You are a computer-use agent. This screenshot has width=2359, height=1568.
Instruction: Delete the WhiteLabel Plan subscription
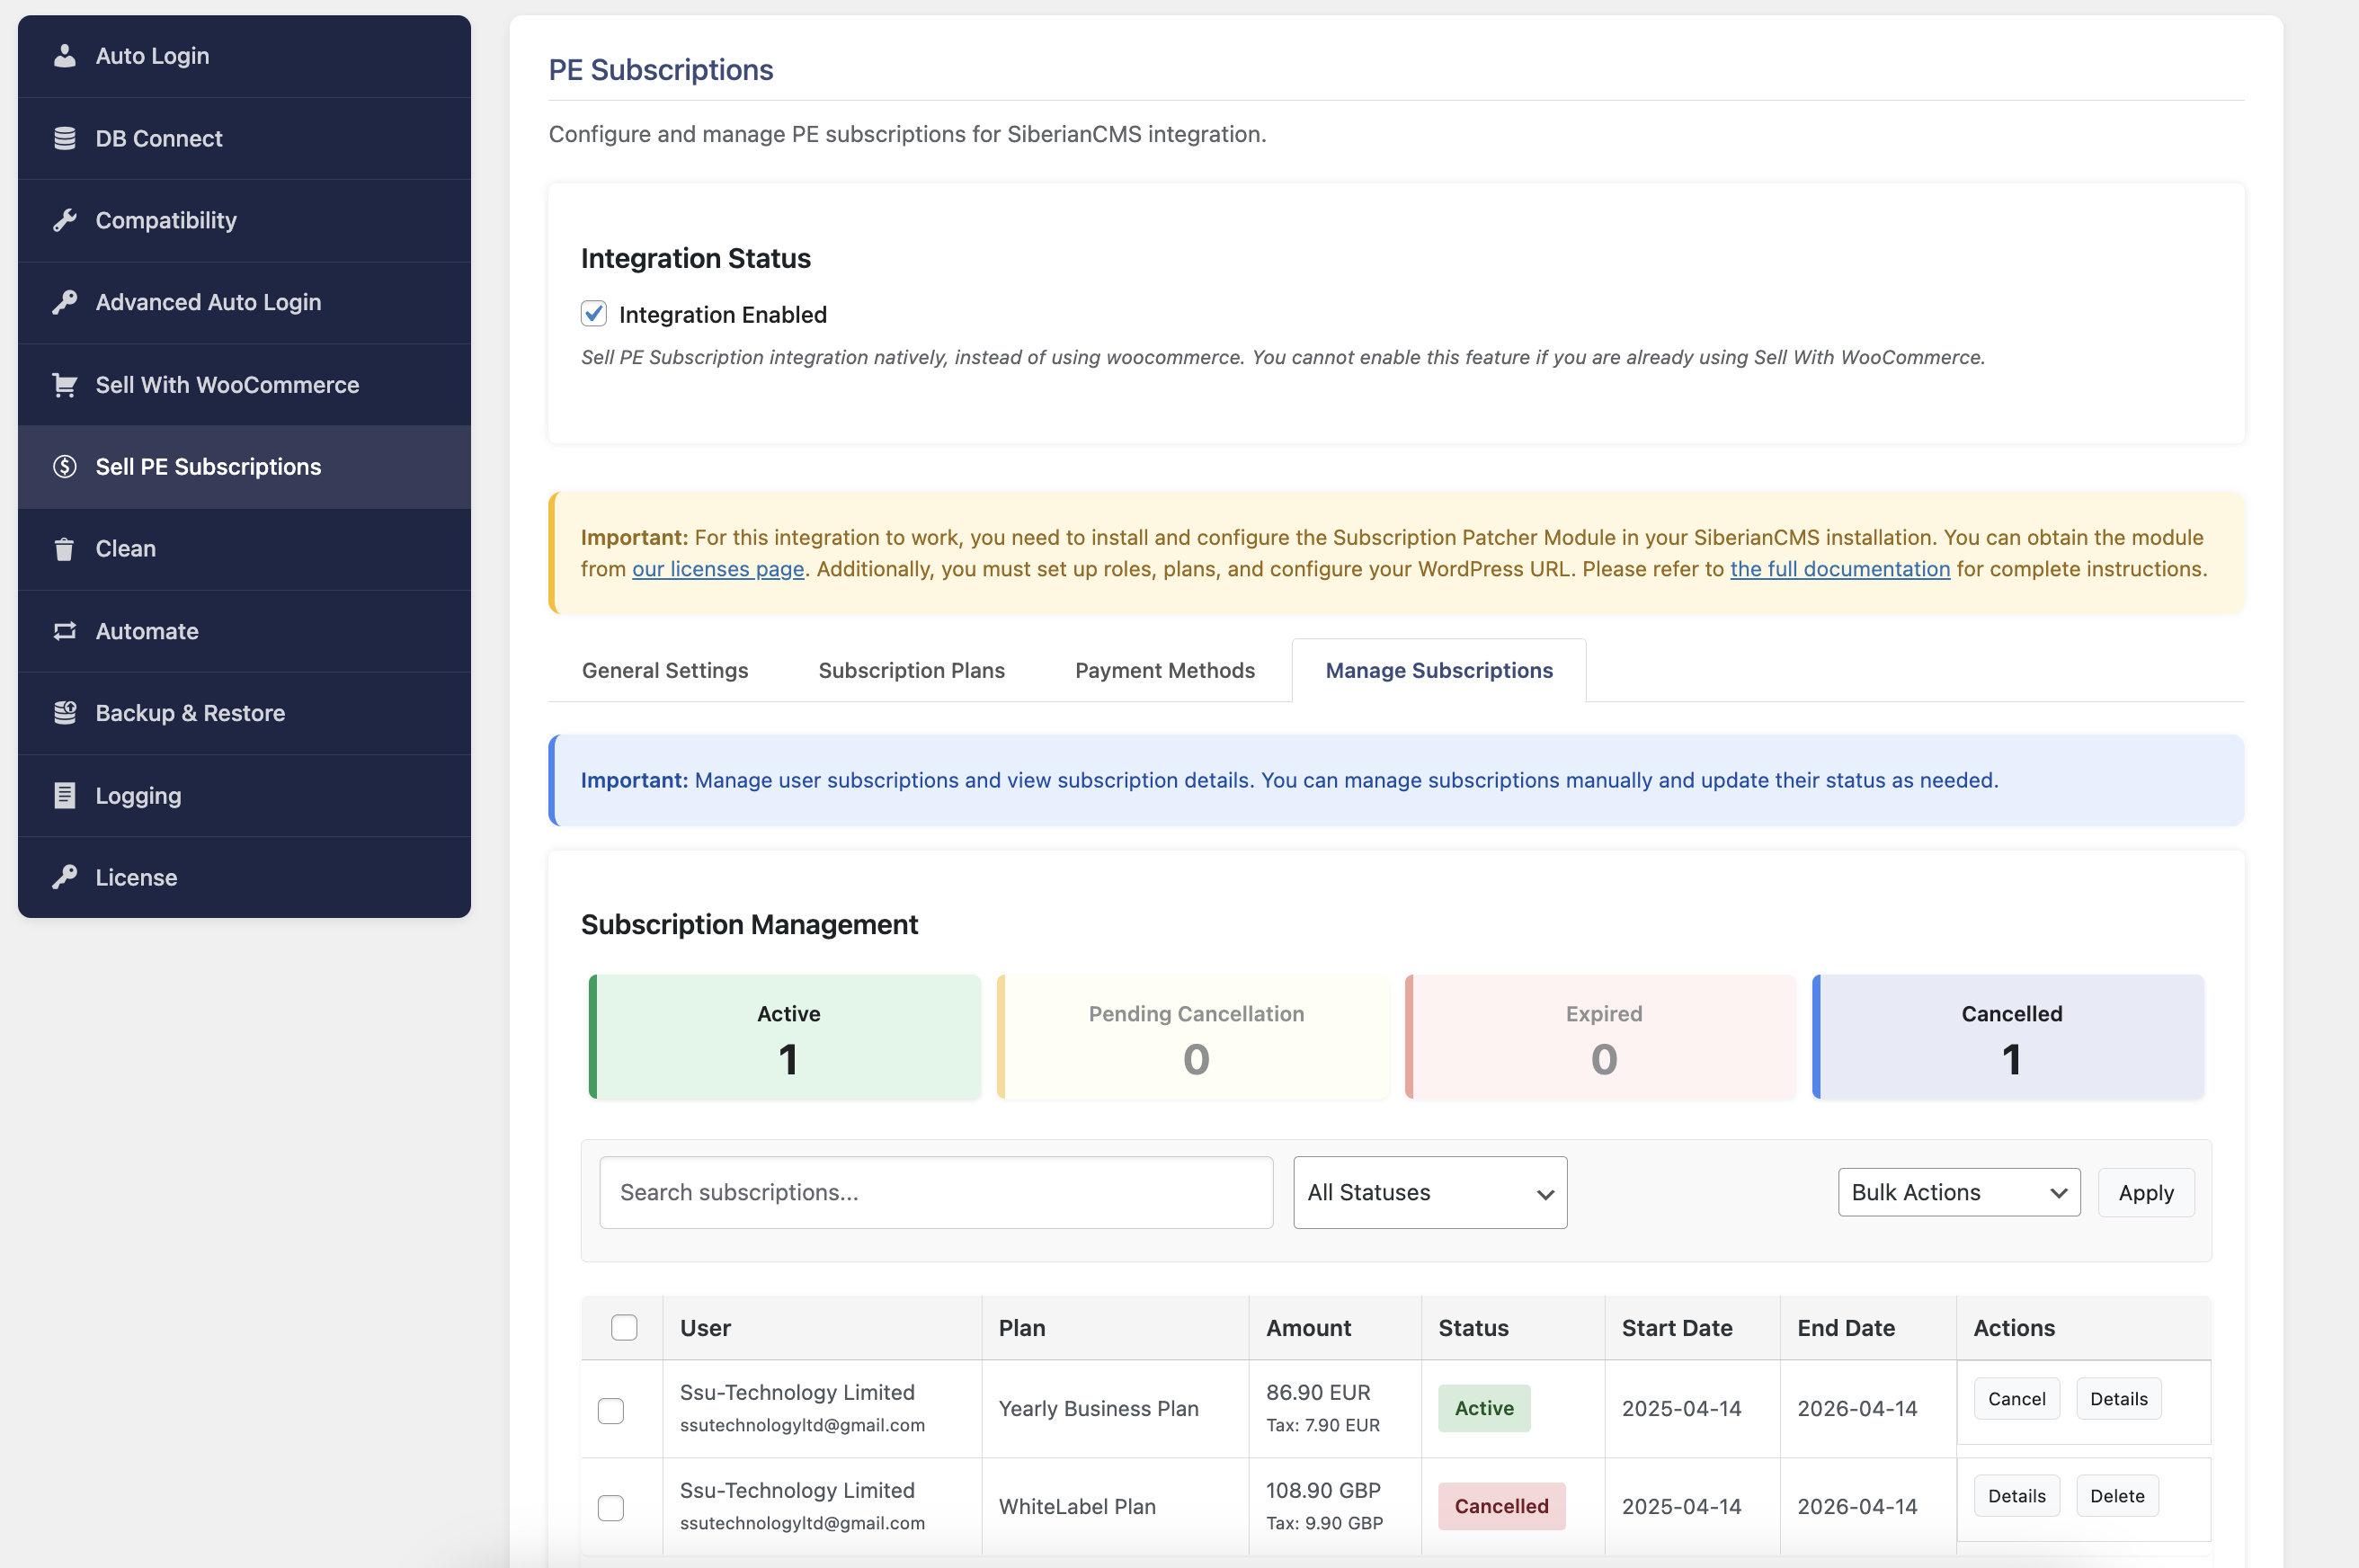2117,1495
